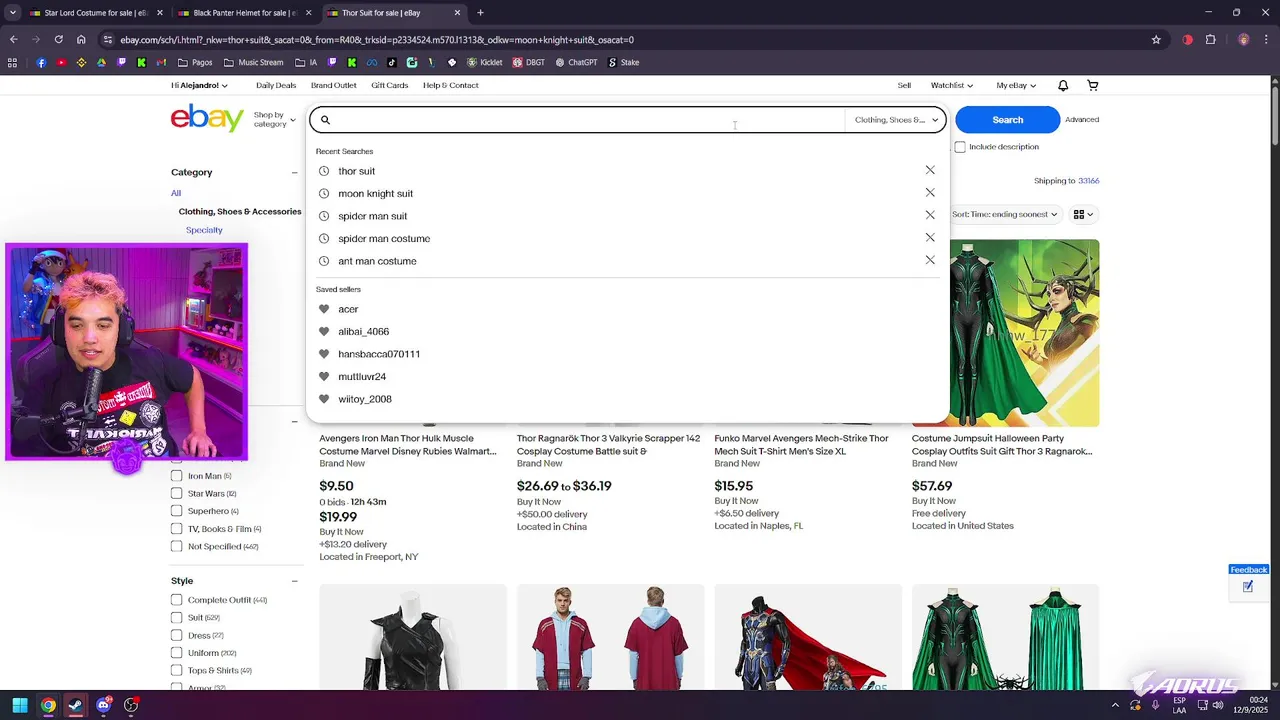
Task: Remove 'moon knight suit' from recent searches
Action: tap(930, 193)
